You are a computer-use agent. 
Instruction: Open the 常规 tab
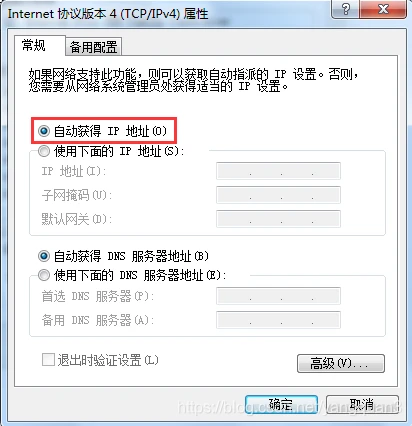tap(34, 45)
